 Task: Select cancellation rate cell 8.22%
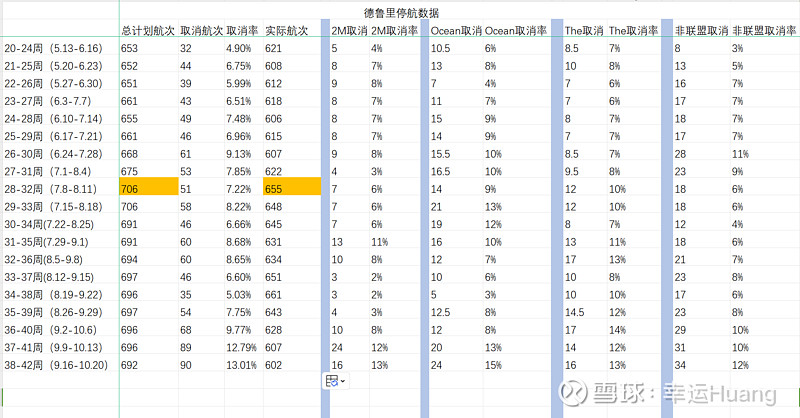point(239,207)
